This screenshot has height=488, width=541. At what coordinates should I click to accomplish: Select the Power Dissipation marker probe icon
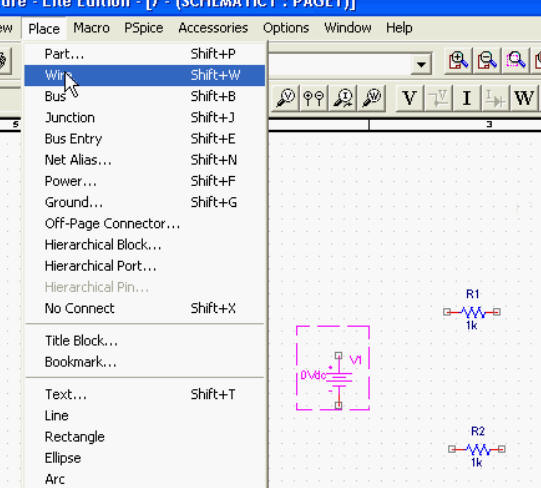(x=371, y=98)
